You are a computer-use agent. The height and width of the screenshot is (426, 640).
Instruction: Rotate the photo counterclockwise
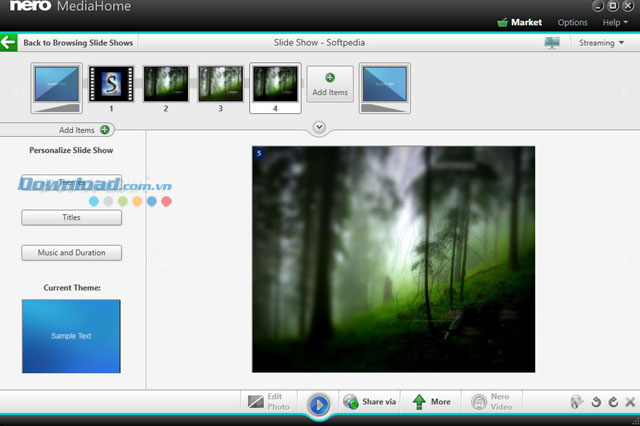(594, 402)
